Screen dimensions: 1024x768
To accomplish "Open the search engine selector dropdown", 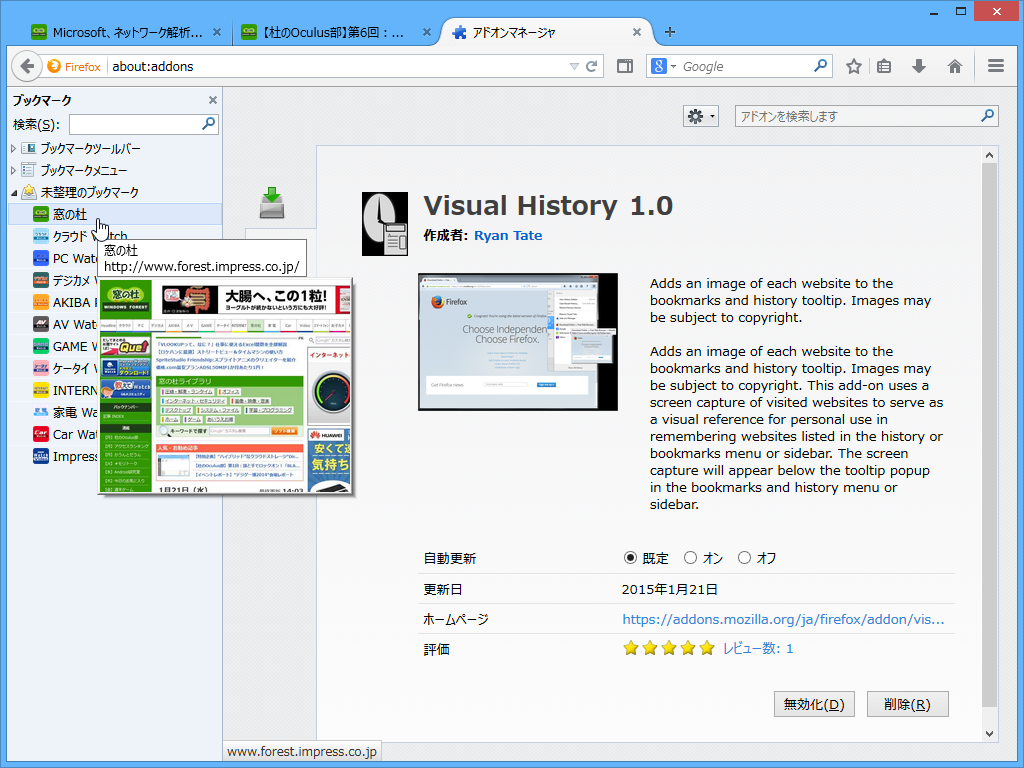I will 664,66.
